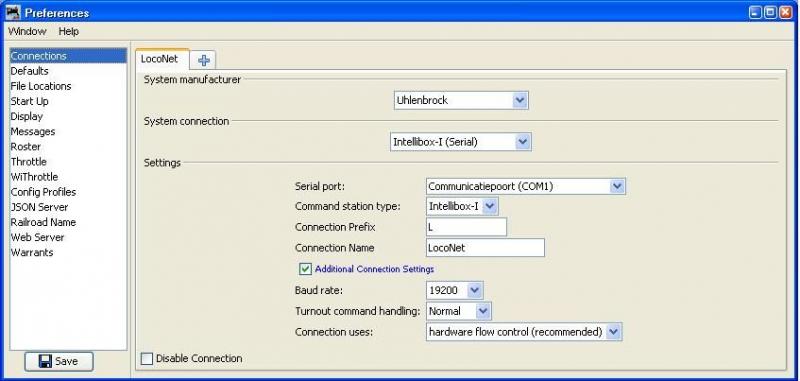The width and height of the screenshot is (800, 381).
Task: Uncheck Additional Connection Settings checkbox
Action: coord(305,269)
